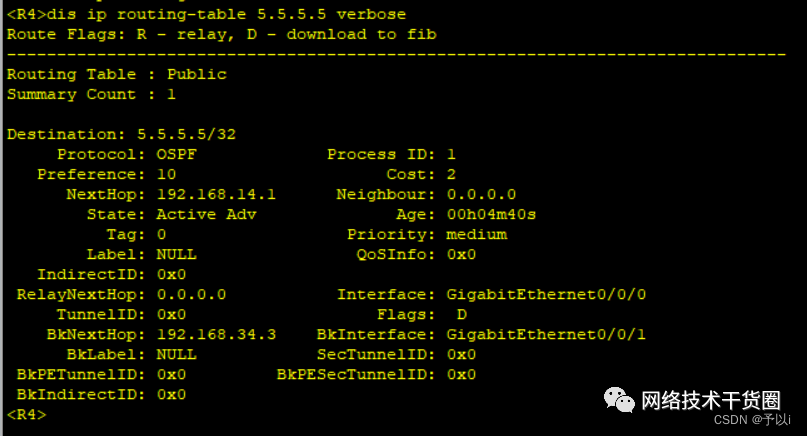The height and width of the screenshot is (436, 807).
Task: Click the Priority medium value
Action: [477, 234]
